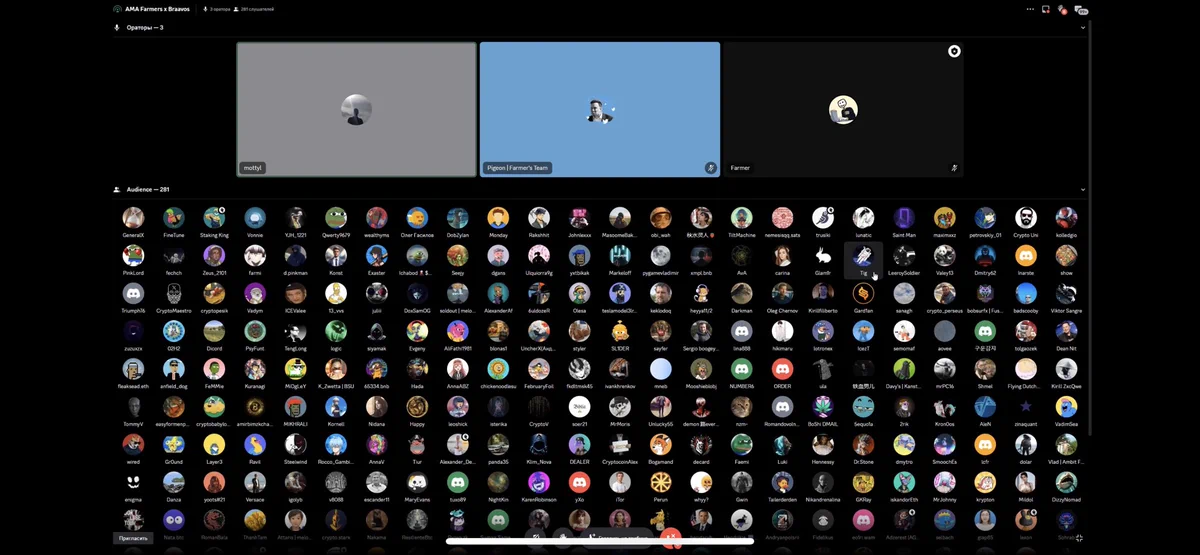Open Viktor Sangre's audience avatar
The image size is (1200, 555).
[x=1066, y=294]
